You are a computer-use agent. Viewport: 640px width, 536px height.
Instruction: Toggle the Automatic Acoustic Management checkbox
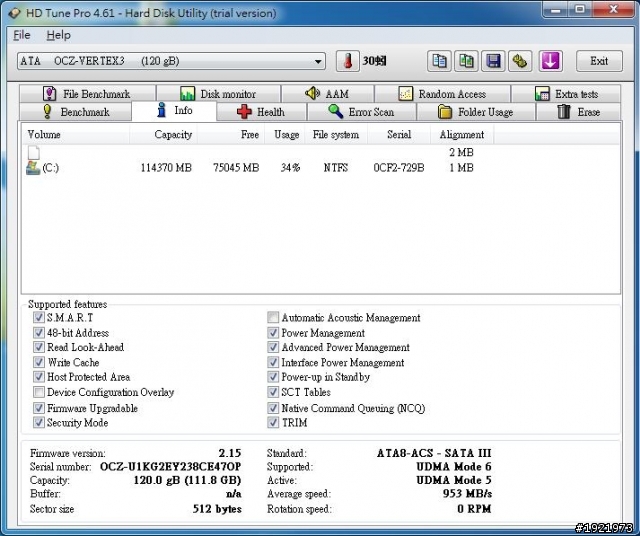(273, 318)
